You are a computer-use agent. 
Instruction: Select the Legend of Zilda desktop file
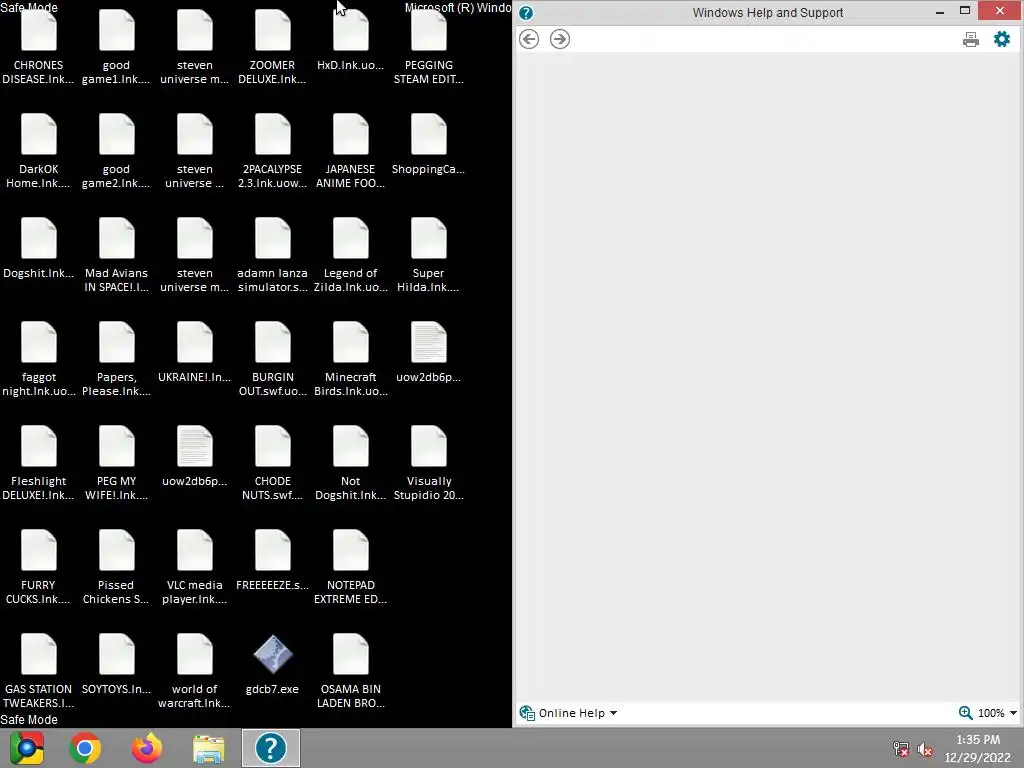(351, 255)
